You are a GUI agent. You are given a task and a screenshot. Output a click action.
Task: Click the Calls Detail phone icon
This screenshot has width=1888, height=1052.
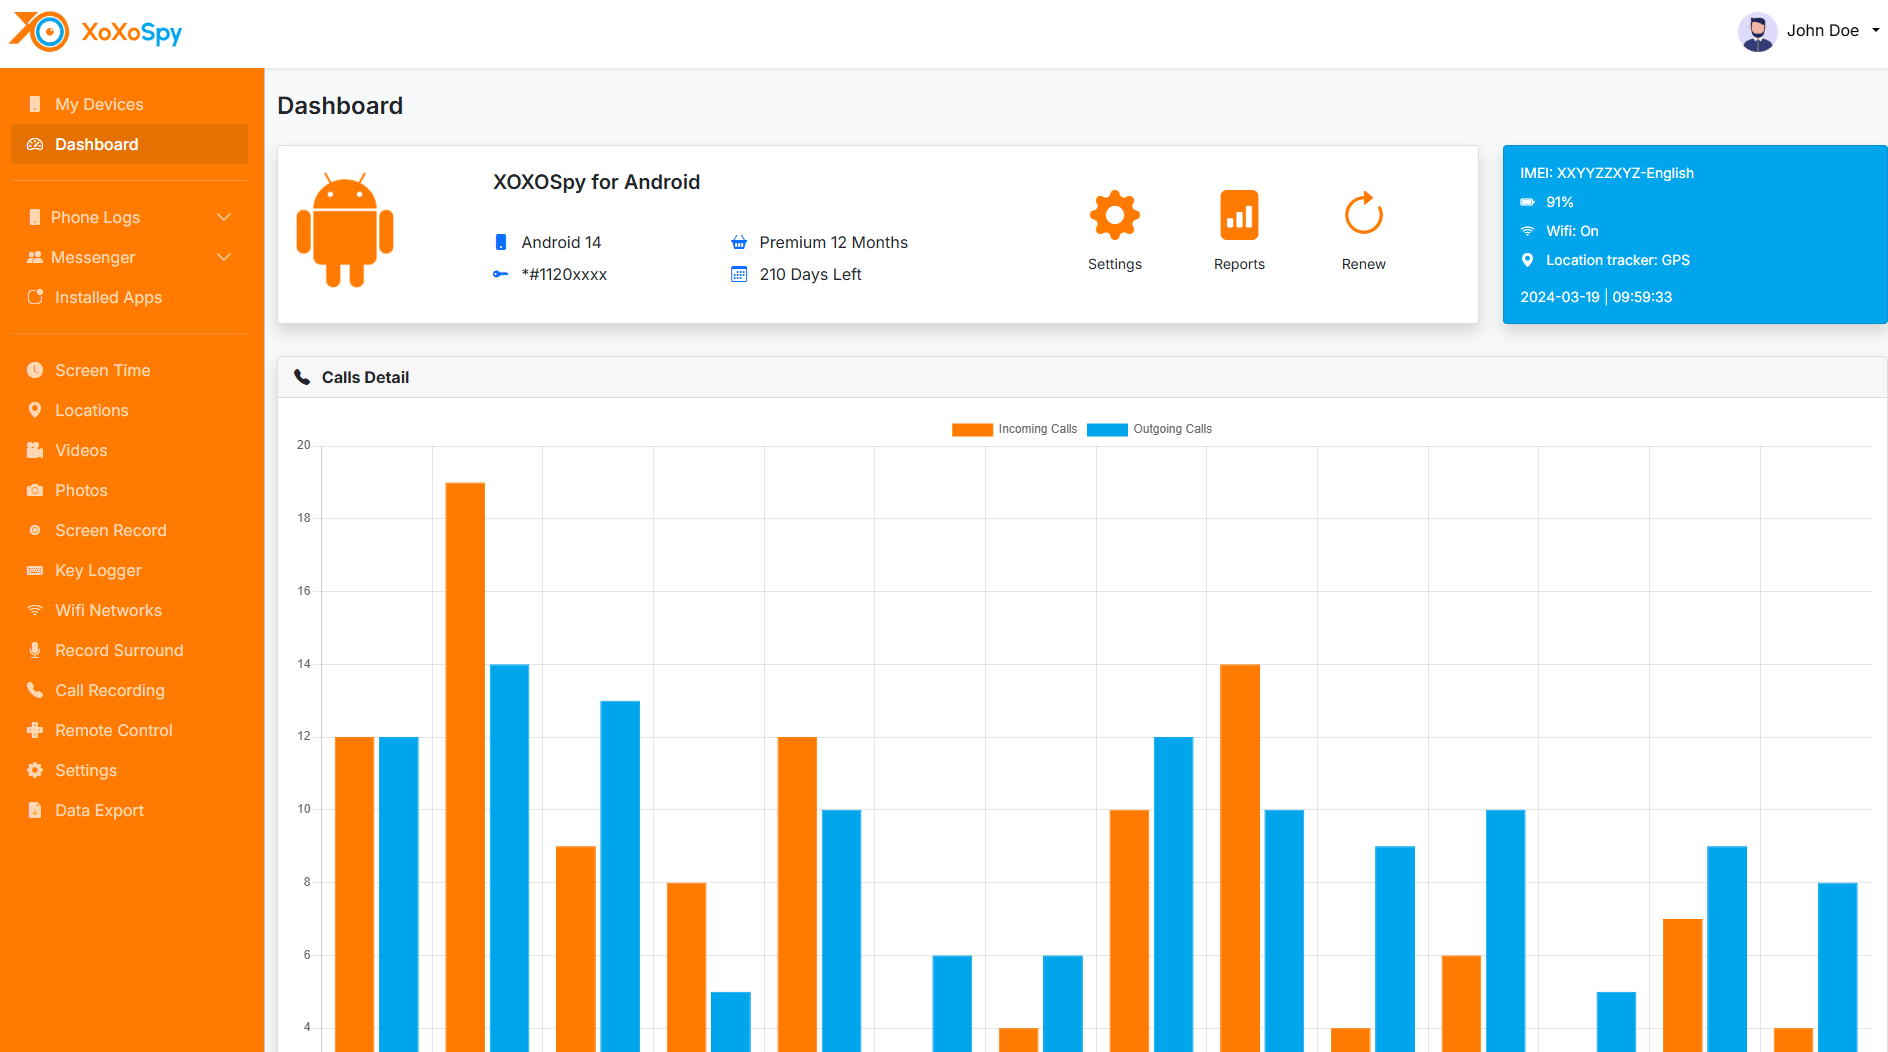[x=302, y=377]
